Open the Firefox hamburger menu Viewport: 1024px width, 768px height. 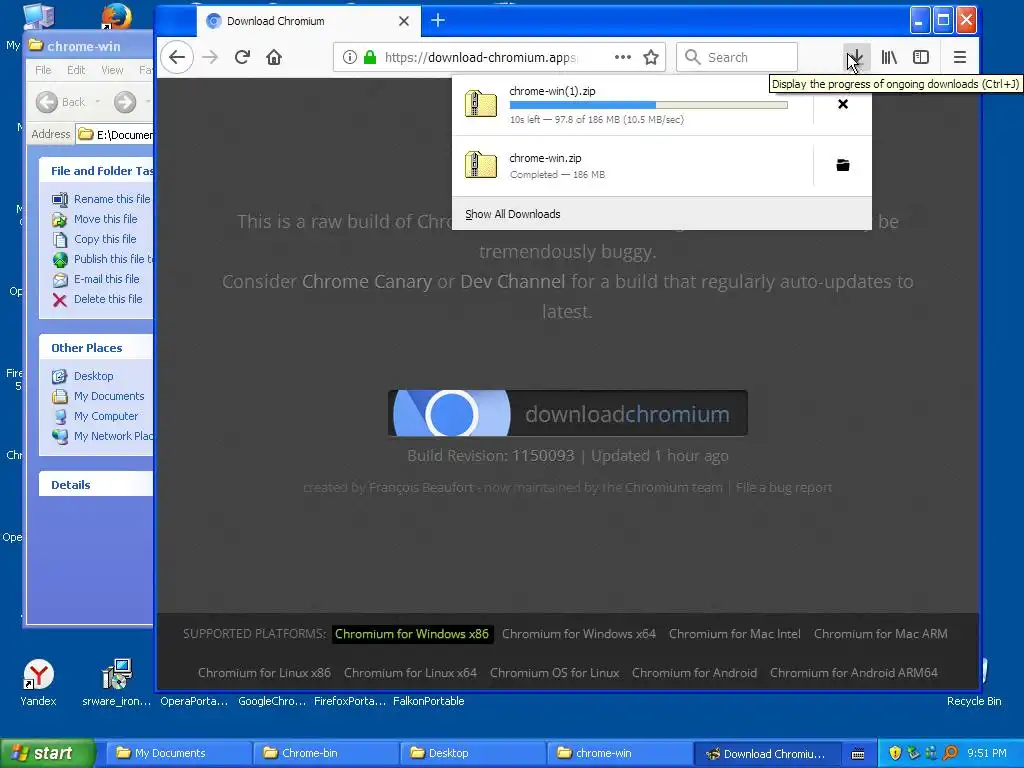pos(959,57)
